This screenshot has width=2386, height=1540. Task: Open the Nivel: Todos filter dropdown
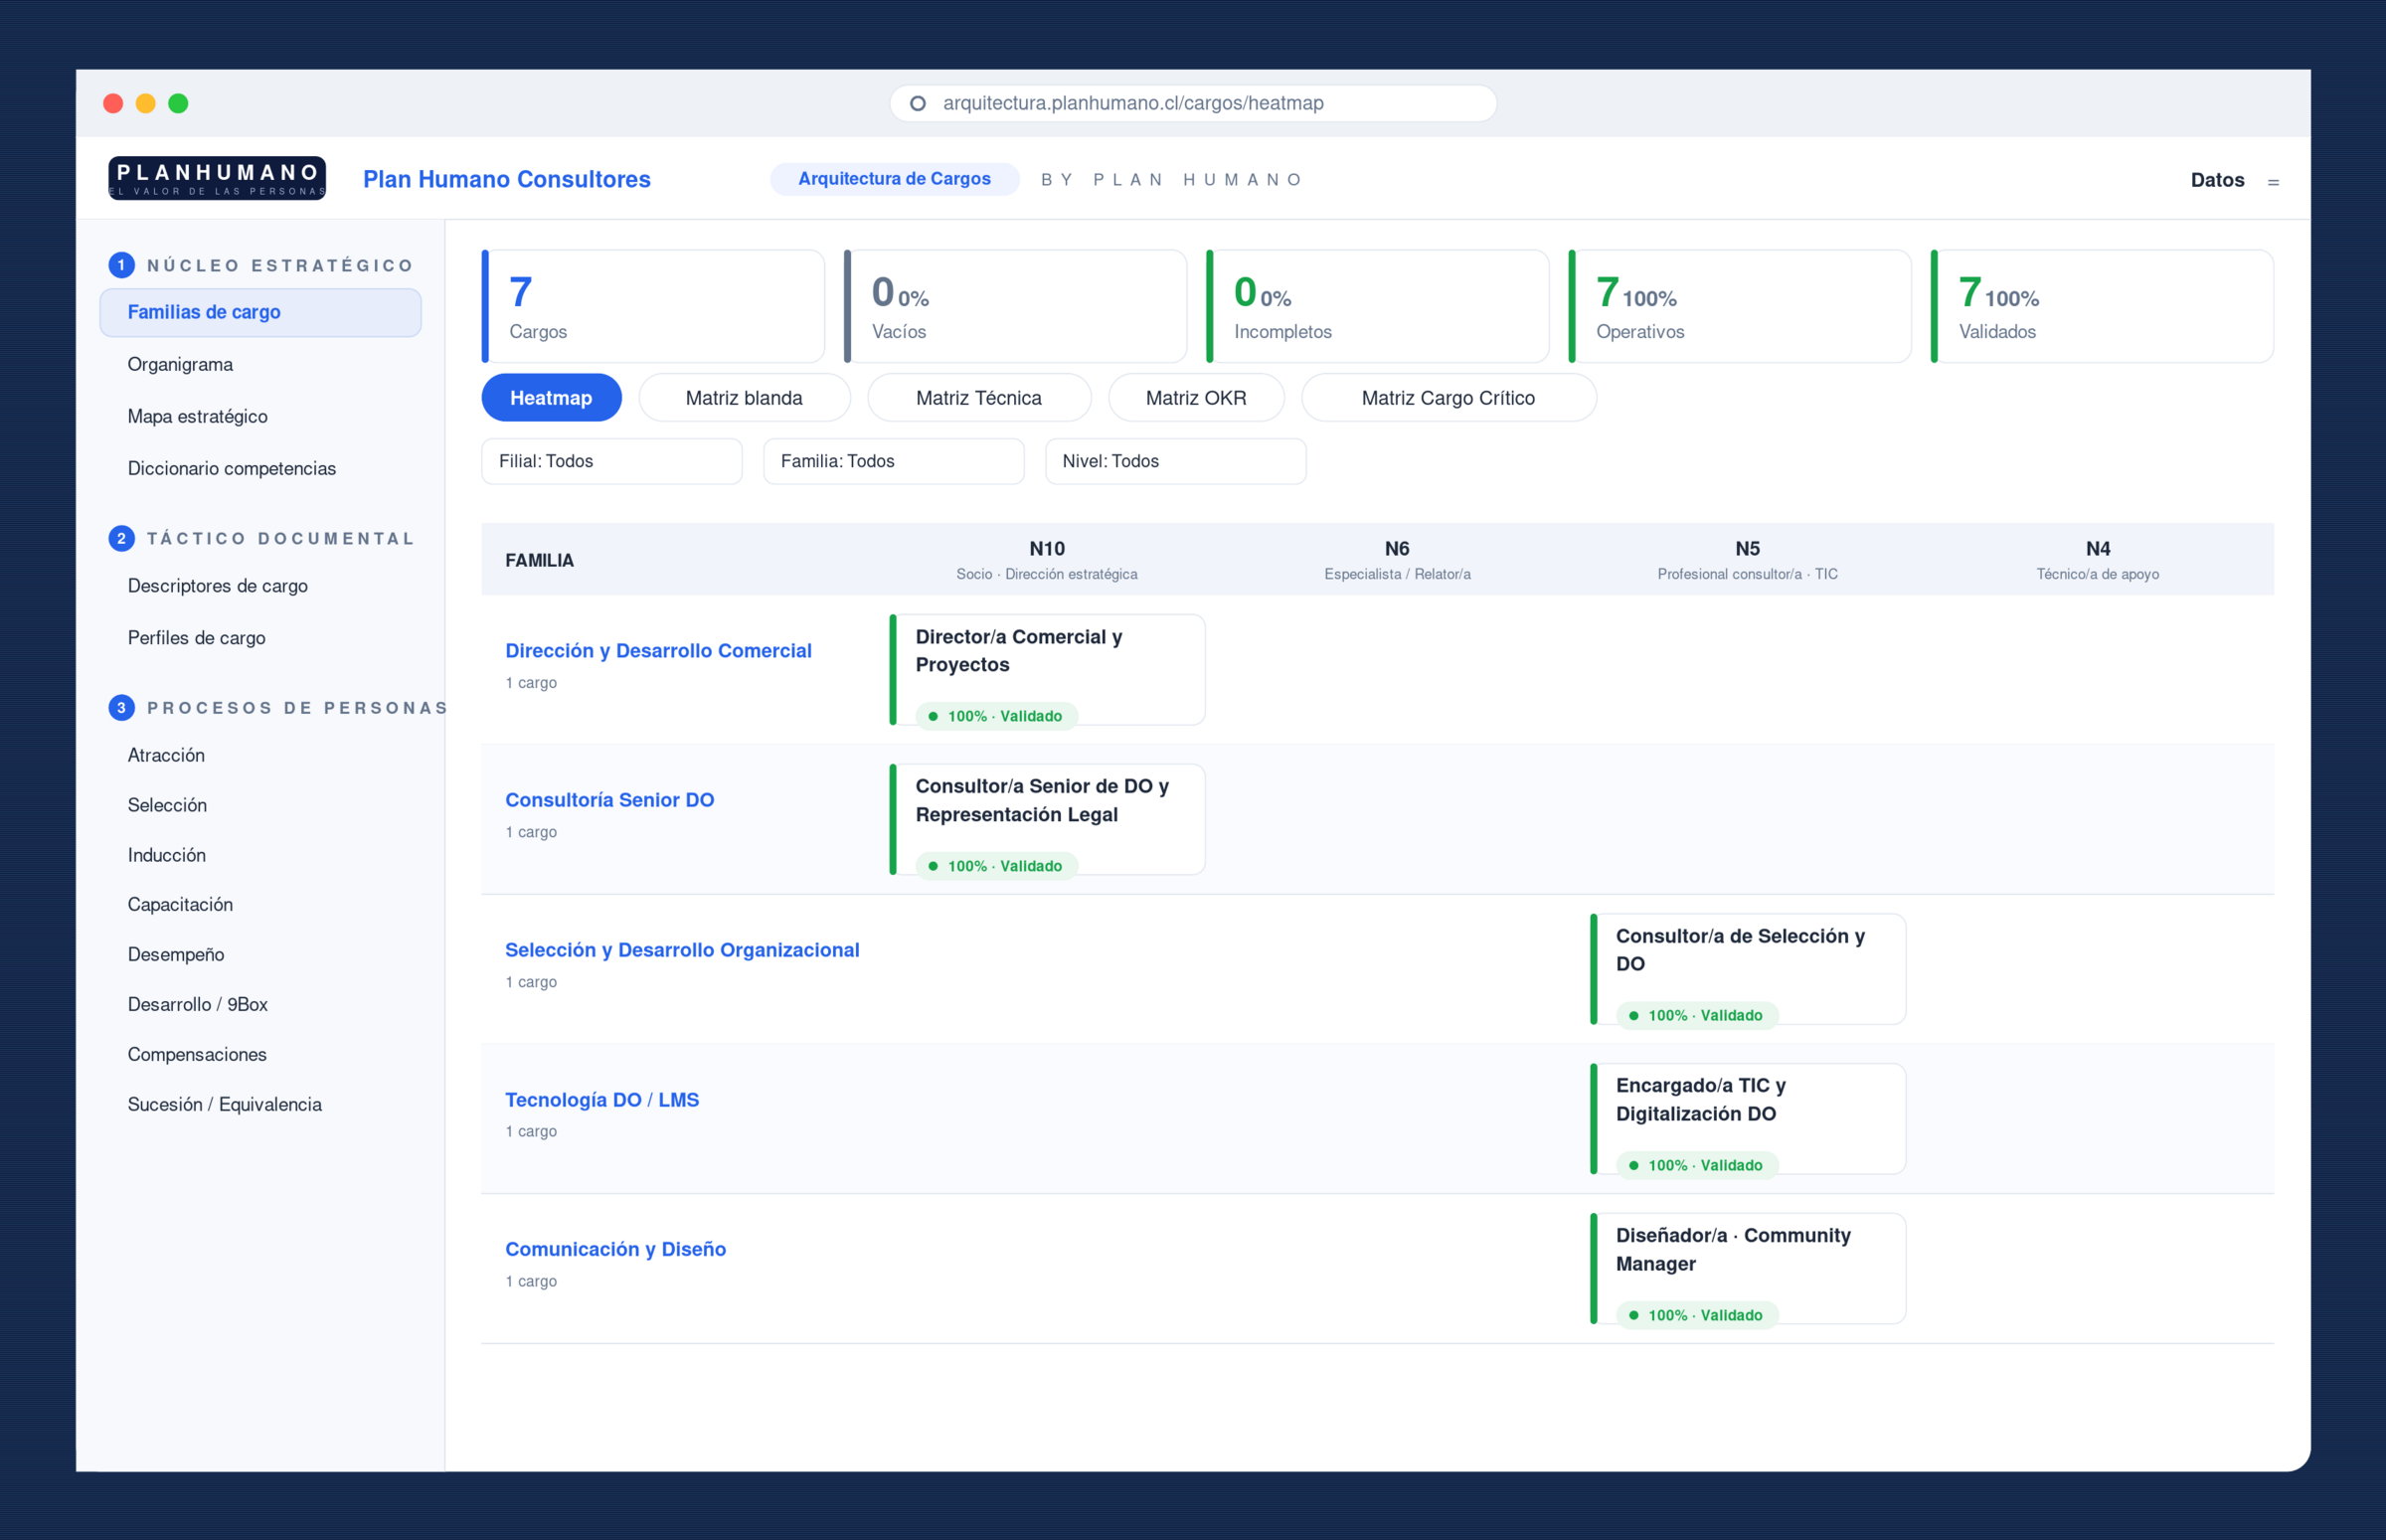pyautogui.click(x=1176, y=461)
